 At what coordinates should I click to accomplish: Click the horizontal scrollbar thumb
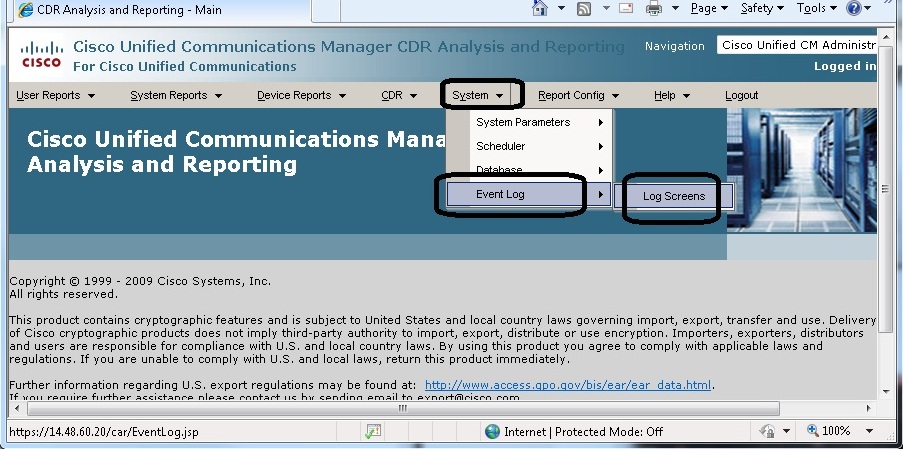403,408
